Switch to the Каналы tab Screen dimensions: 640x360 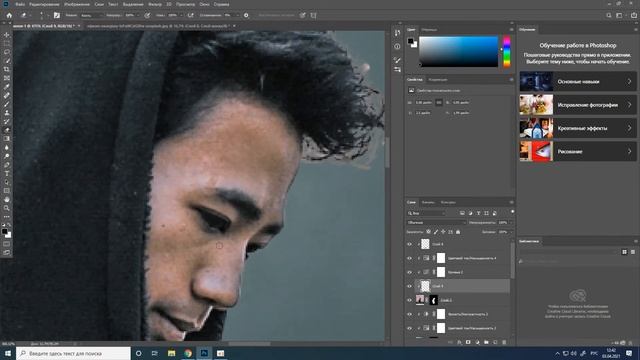point(428,202)
